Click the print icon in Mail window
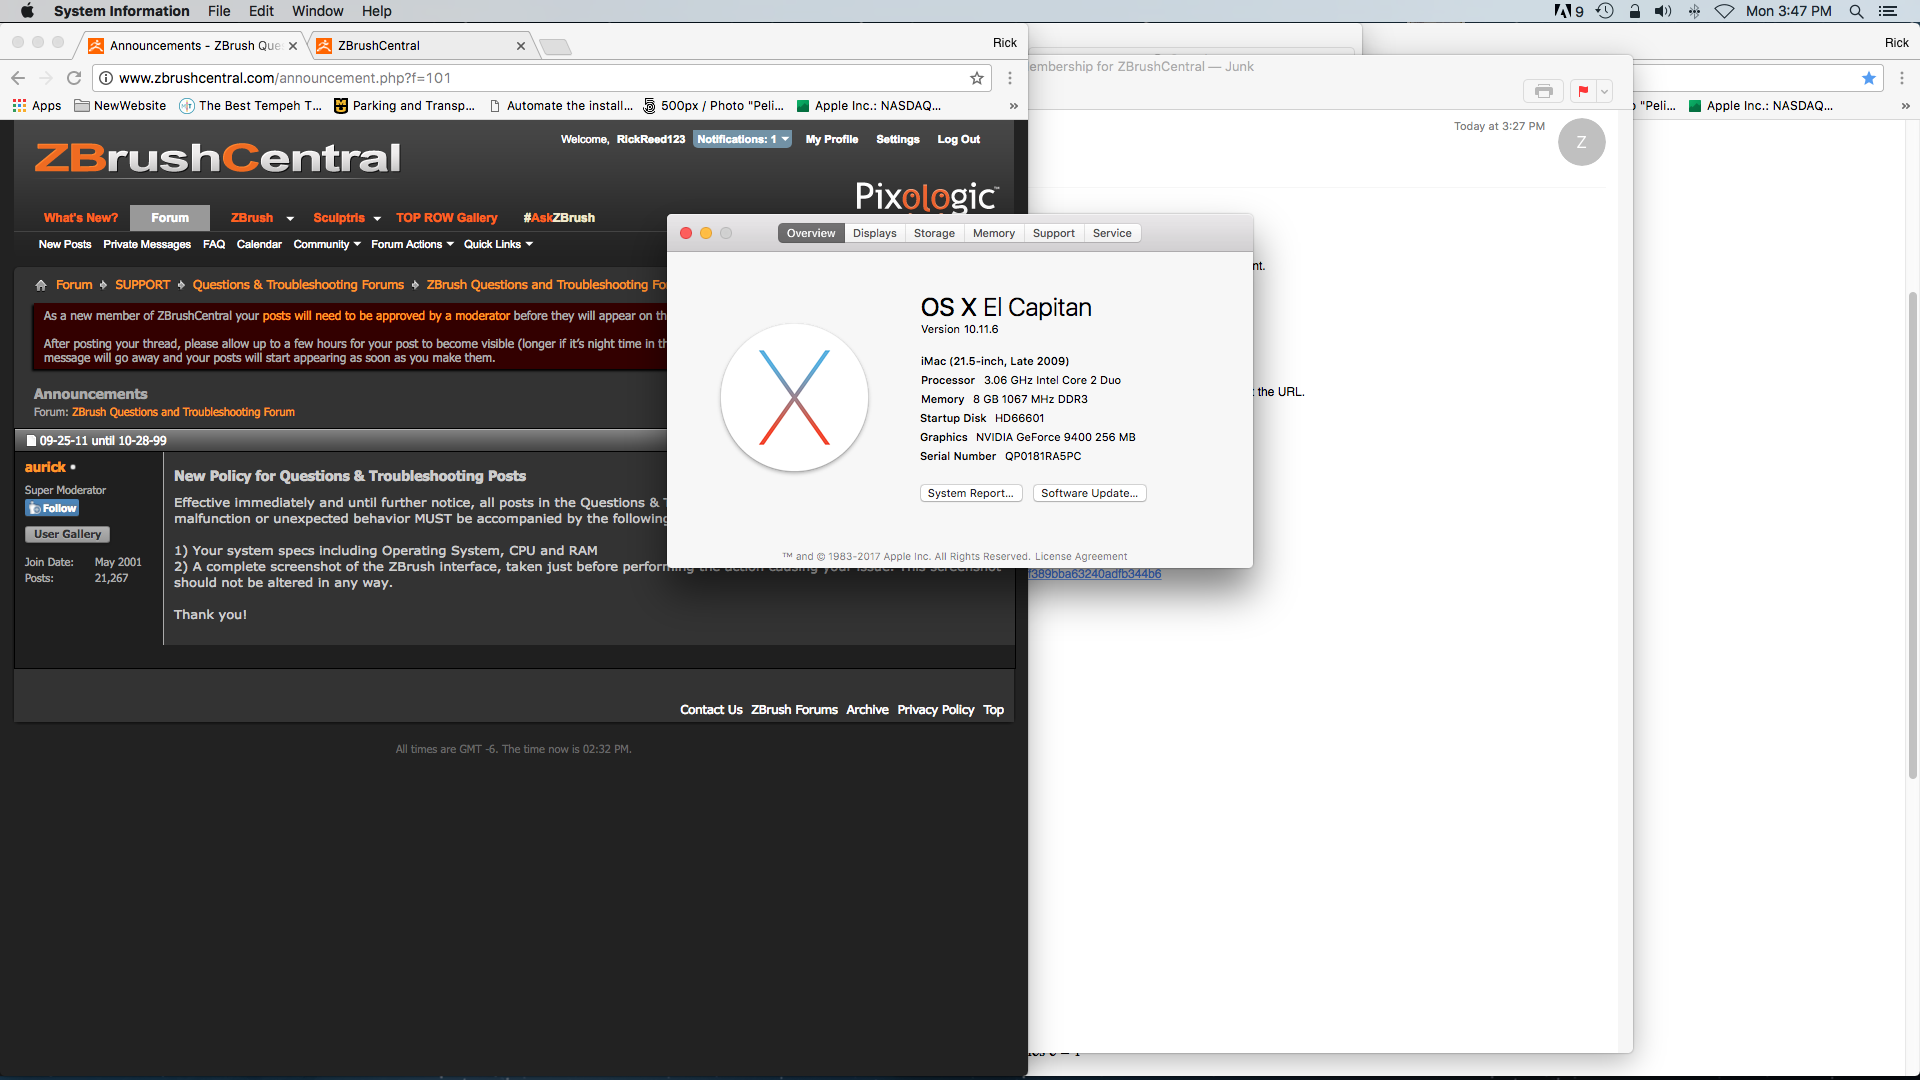Viewport: 1920px width, 1080px height. coord(1543,91)
